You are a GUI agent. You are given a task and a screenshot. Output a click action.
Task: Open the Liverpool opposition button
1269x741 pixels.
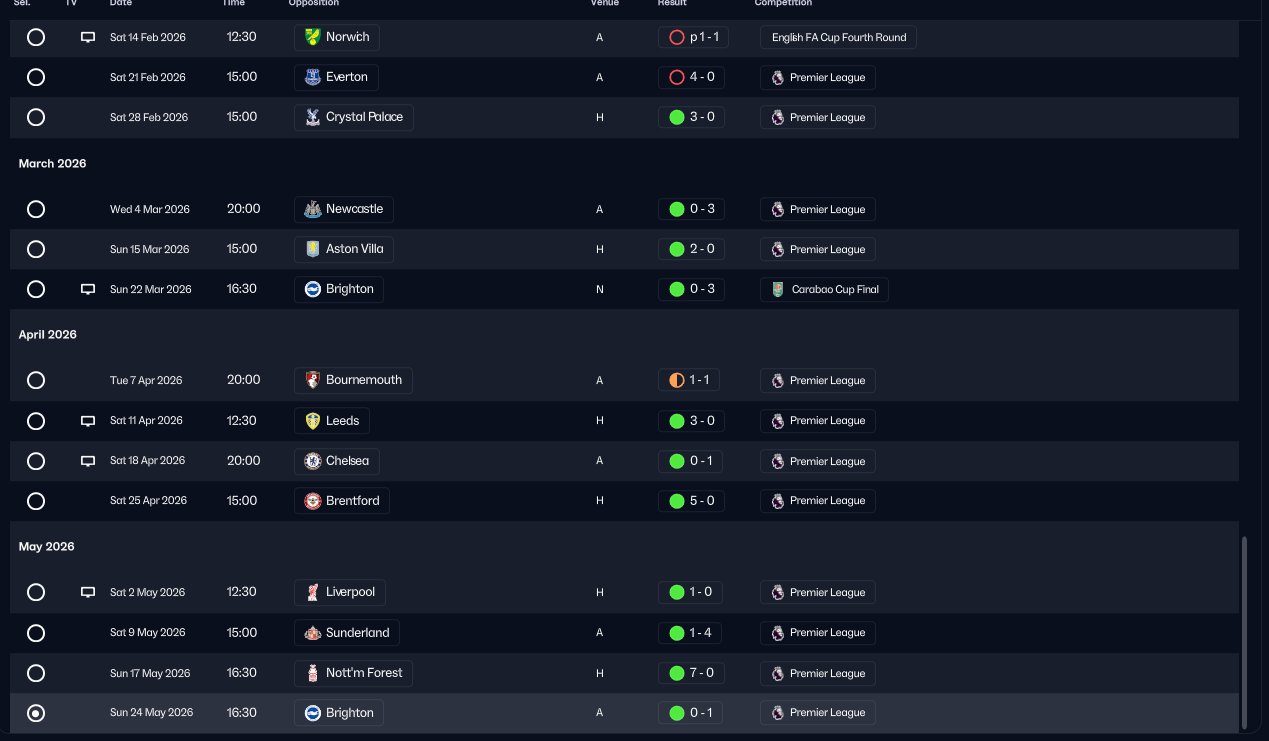340,592
